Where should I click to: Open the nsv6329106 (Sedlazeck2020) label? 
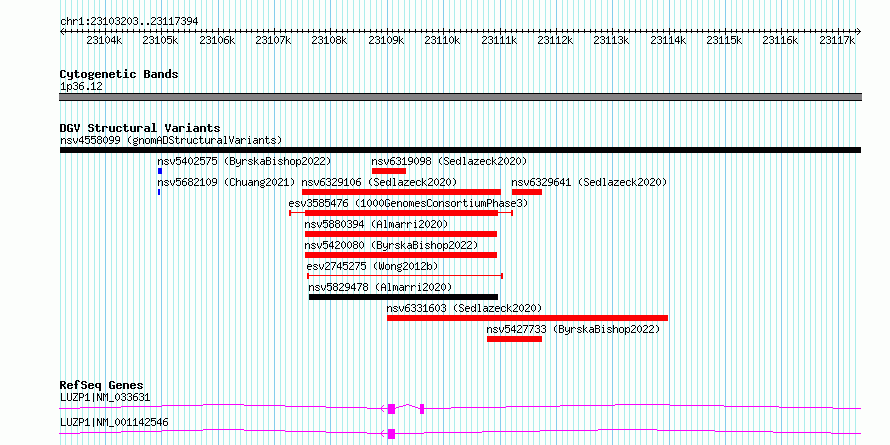pyautogui.click(x=379, y=182)
